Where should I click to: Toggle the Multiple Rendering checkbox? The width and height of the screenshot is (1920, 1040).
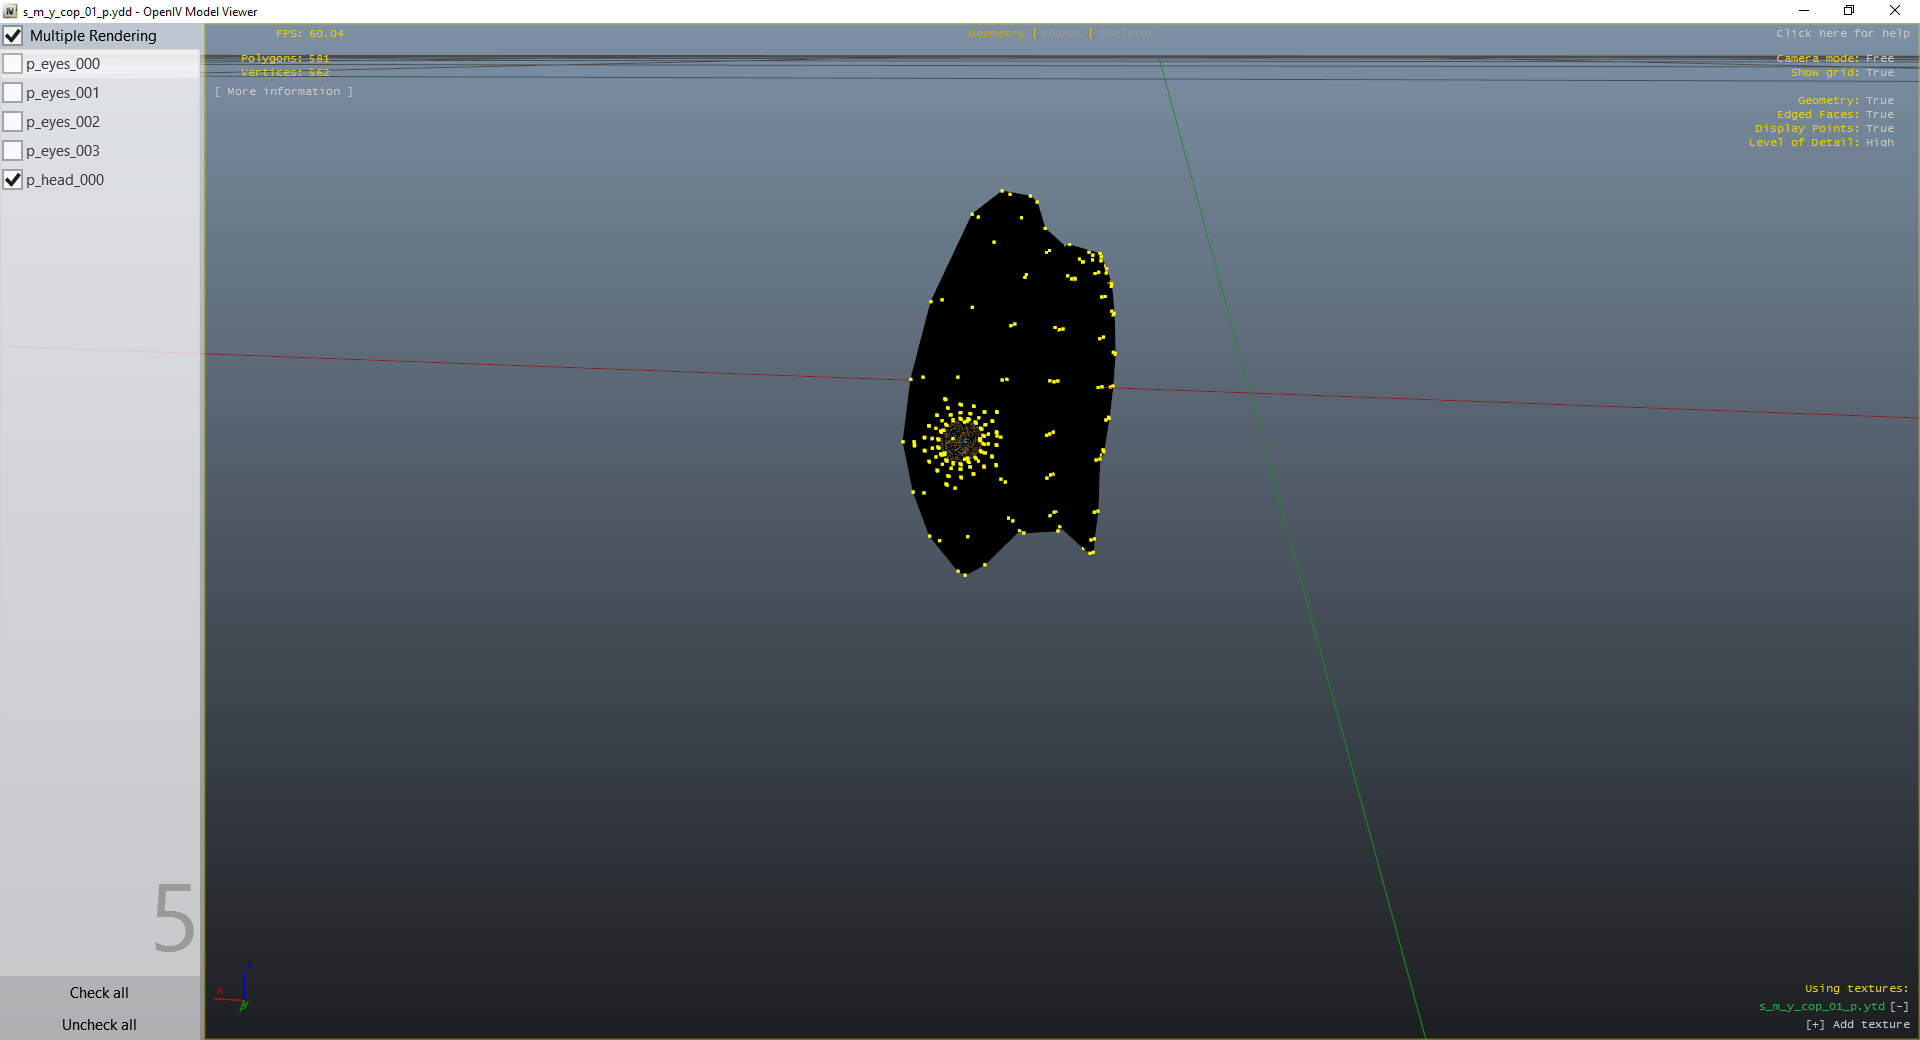(x=13, y=36)
